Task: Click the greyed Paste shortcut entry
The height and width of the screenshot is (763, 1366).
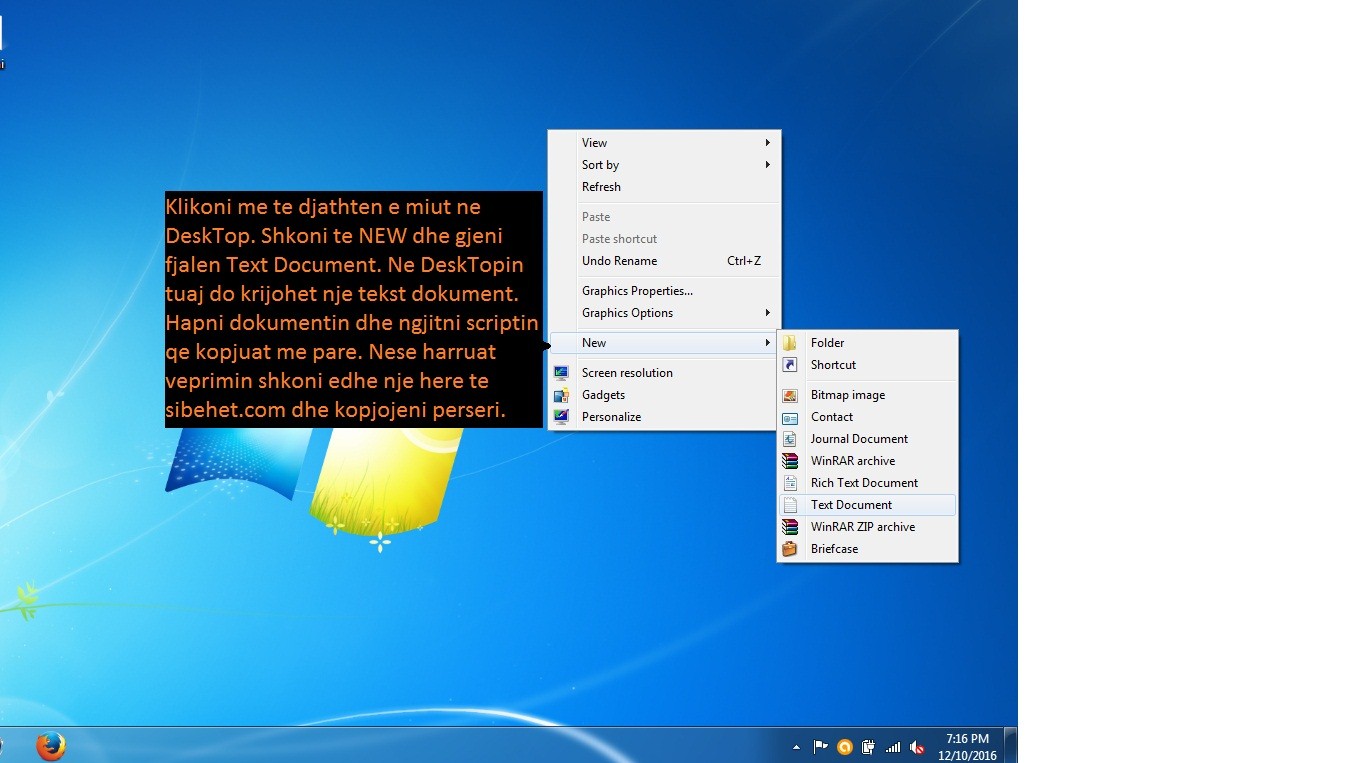Action: click(664, 239)
